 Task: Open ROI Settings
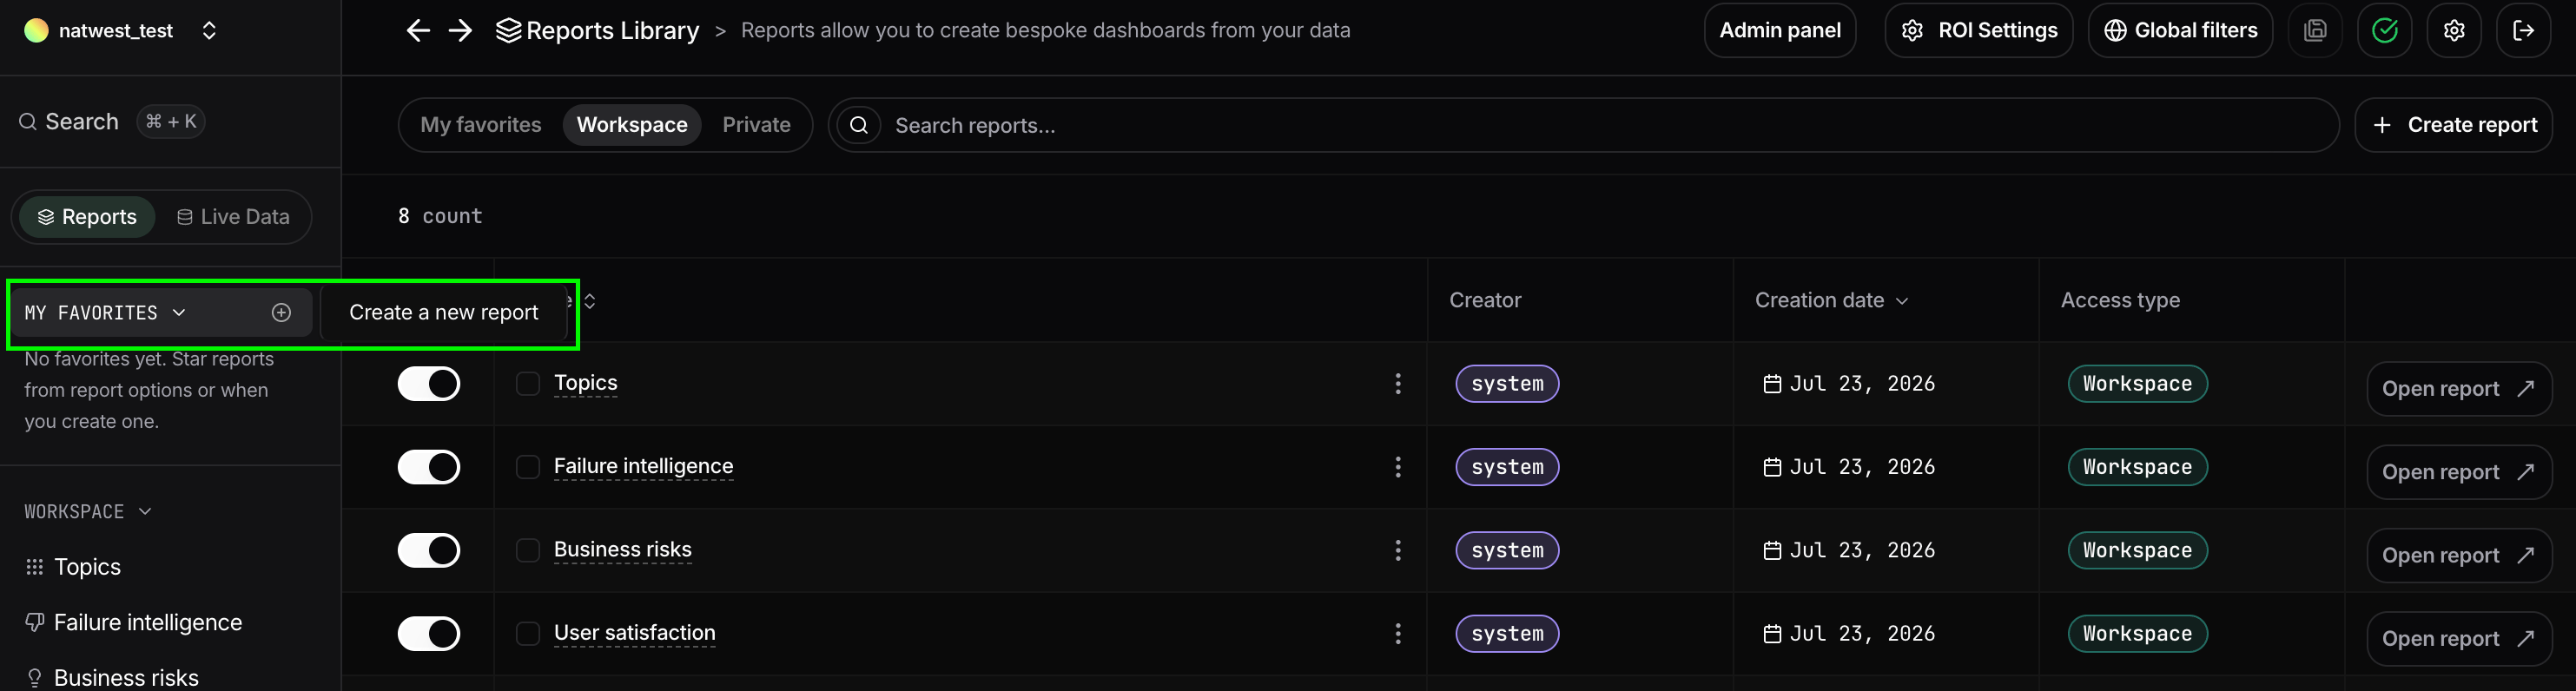(1978, 31)
